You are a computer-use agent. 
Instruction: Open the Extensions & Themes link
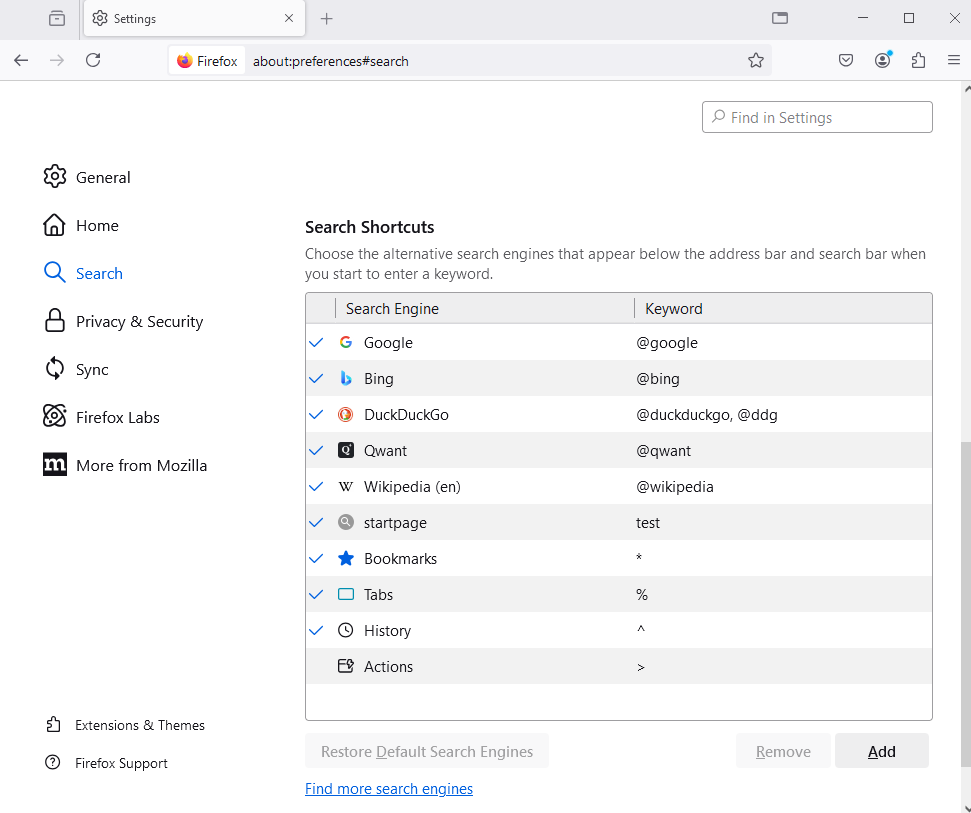[x=125, y=725]
